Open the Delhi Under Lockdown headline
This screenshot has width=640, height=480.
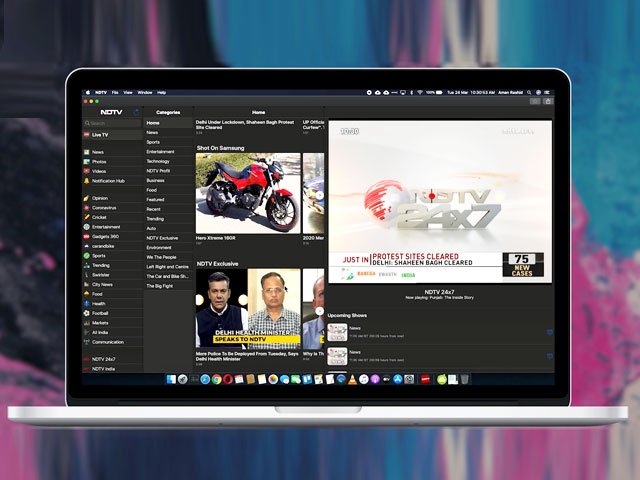point(245,124)
